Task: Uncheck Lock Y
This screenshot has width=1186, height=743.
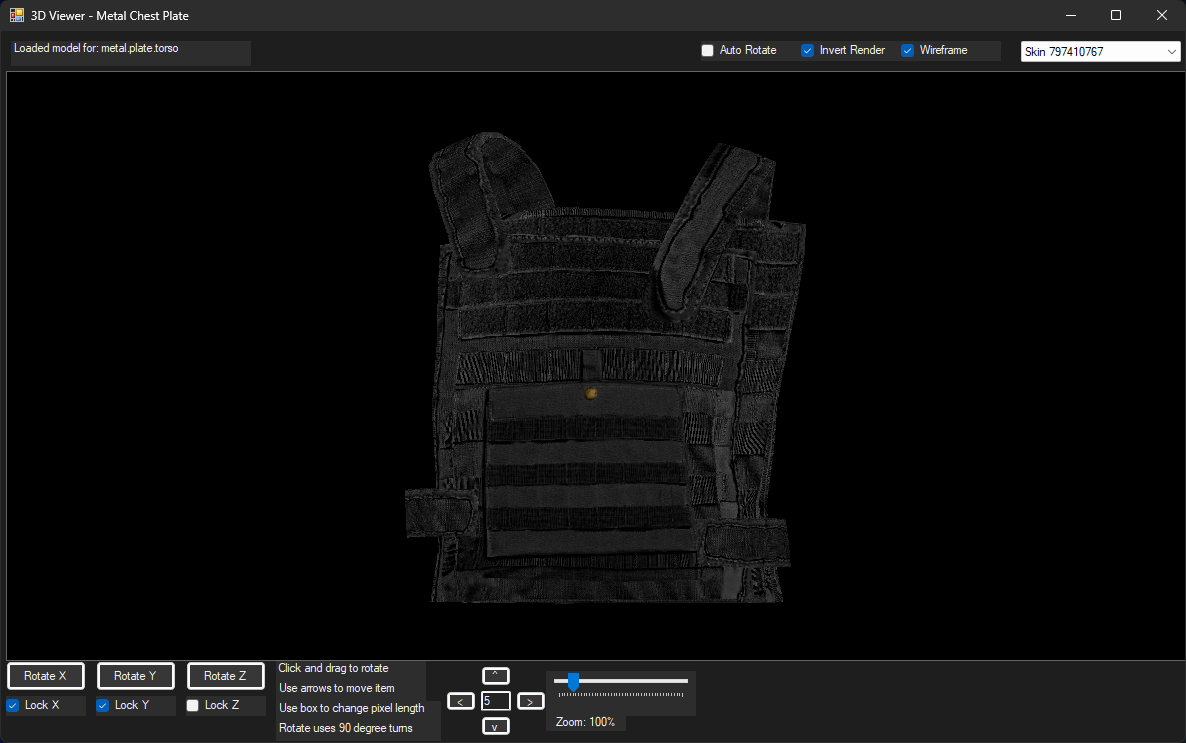Action: coord(101,705)
